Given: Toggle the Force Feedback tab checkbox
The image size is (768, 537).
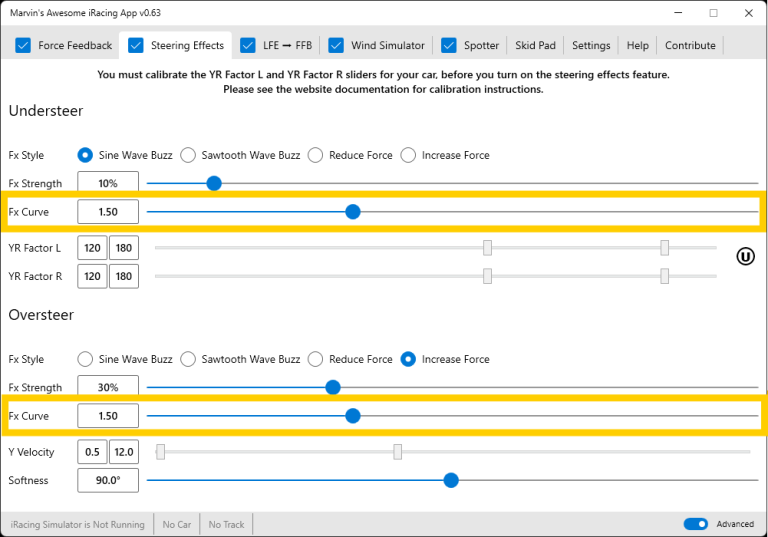Looking at the screenshot, I should pos(23,45).
